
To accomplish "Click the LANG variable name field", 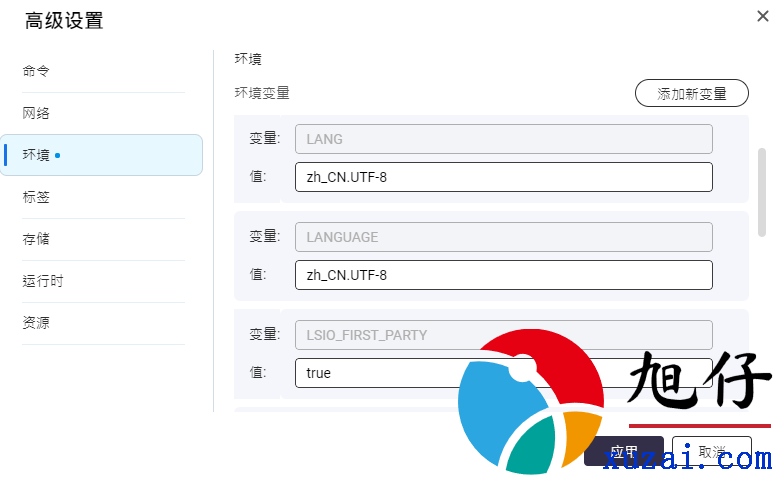I will 504,139.
